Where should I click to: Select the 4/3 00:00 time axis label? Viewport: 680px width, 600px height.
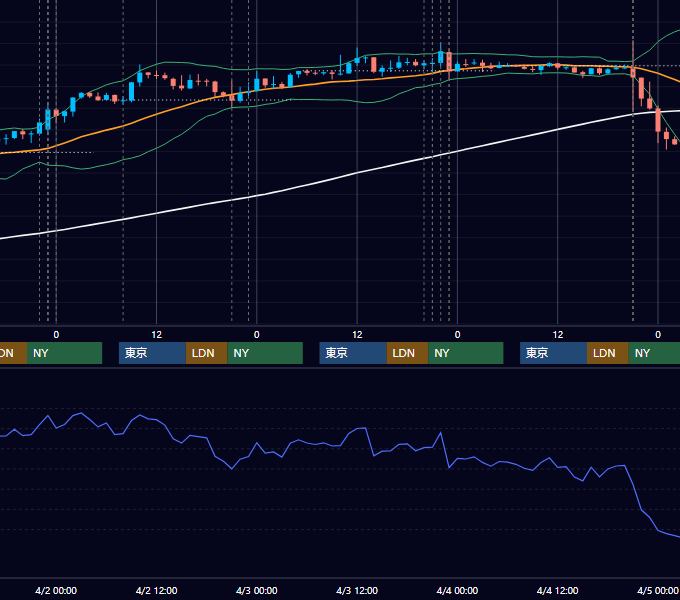pyautogui.click(x=256, y=590)
